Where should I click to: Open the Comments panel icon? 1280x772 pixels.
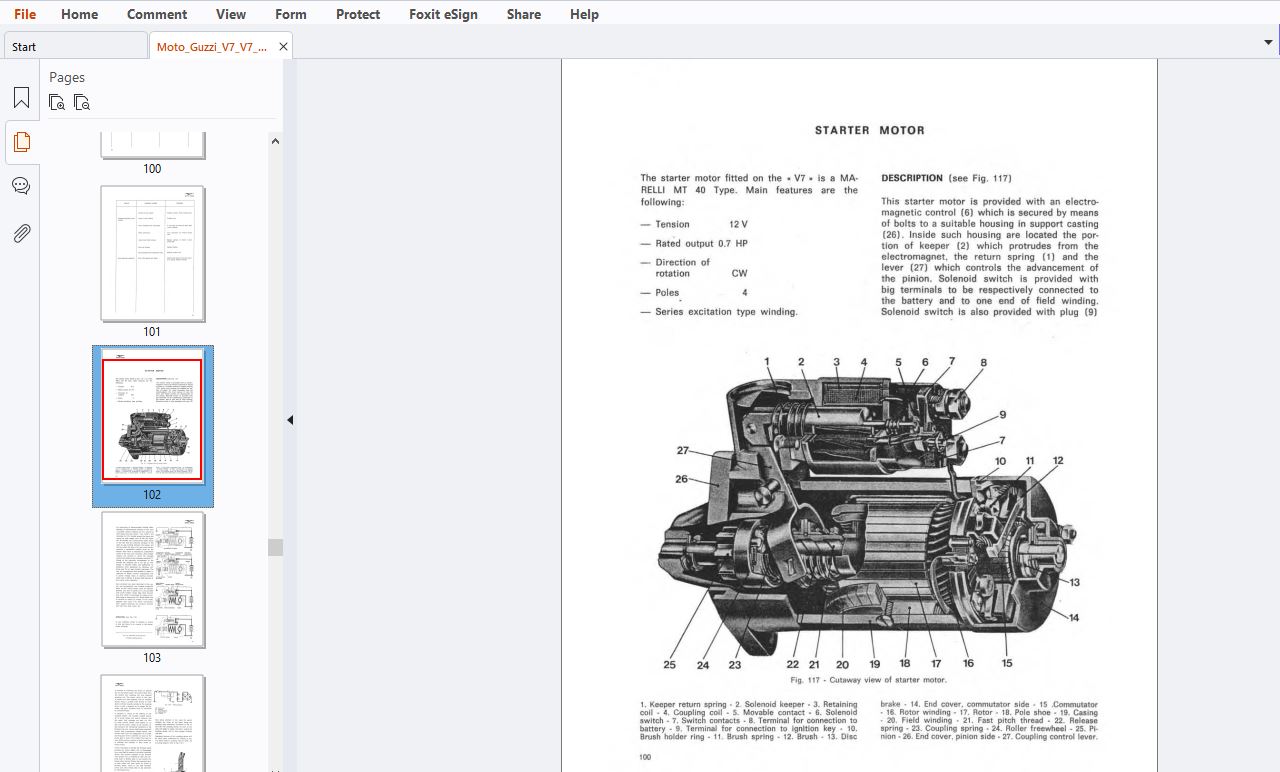pyautogui.click(x=21, y=186)
